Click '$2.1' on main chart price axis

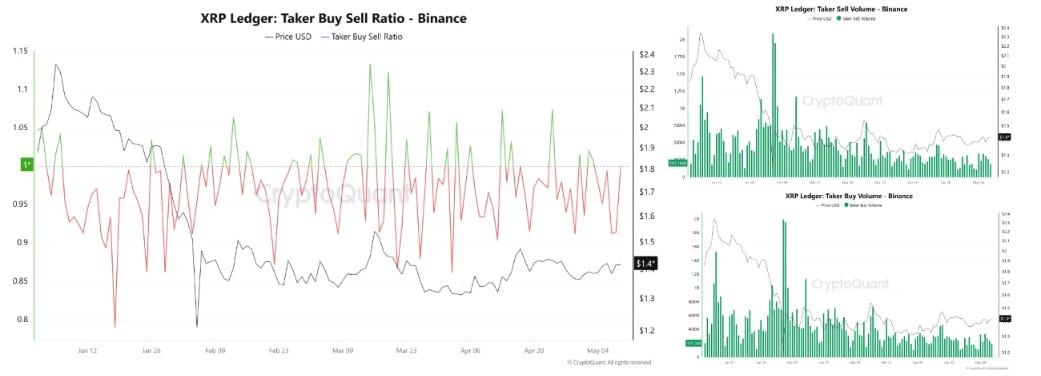point(647,108)
